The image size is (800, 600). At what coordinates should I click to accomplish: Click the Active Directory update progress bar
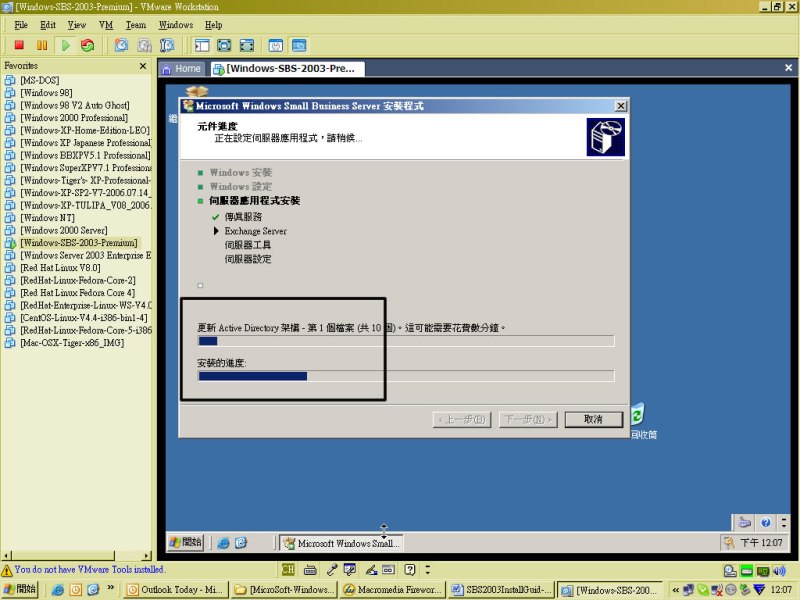click(406, 341)
